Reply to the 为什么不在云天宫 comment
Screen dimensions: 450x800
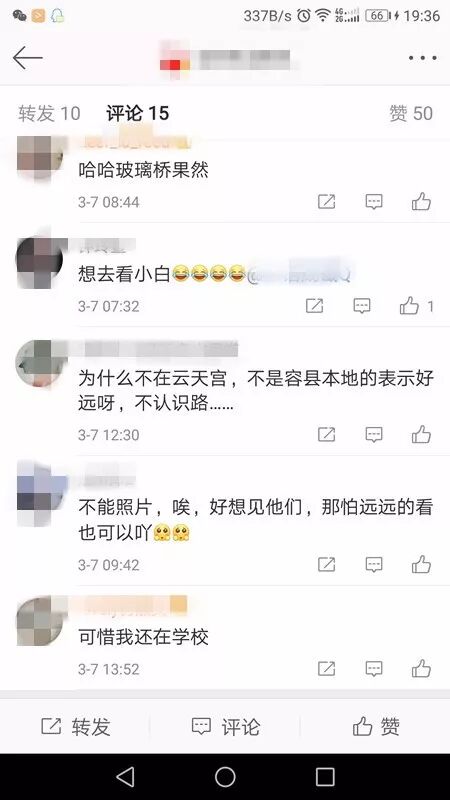coord(374,435)
